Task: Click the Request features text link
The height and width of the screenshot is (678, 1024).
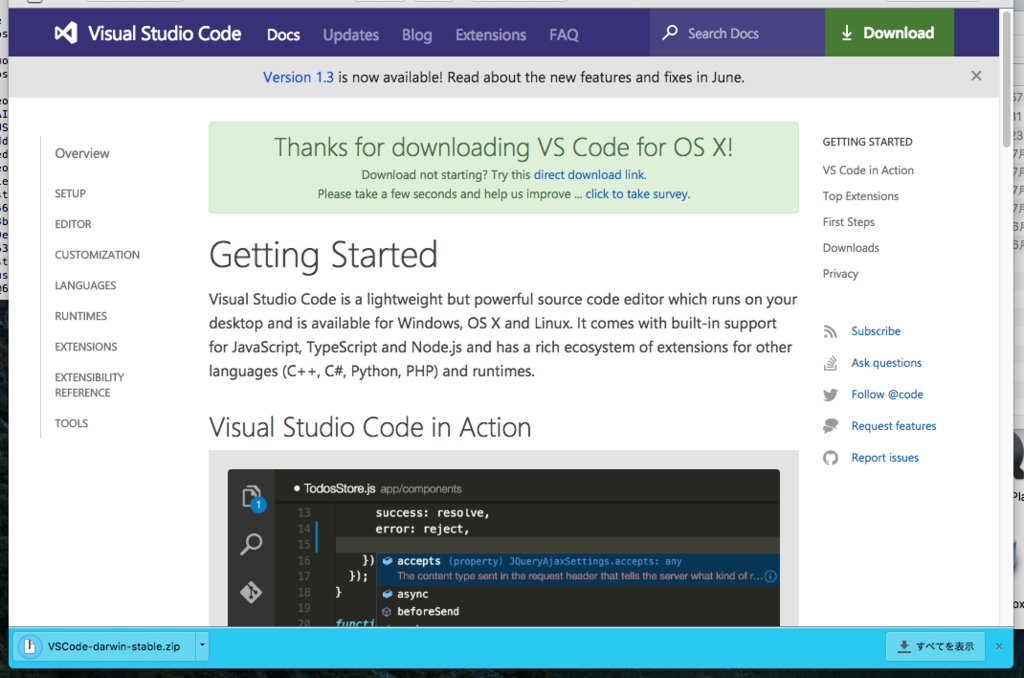Action: pyautogui.click(x=893, y=426)
